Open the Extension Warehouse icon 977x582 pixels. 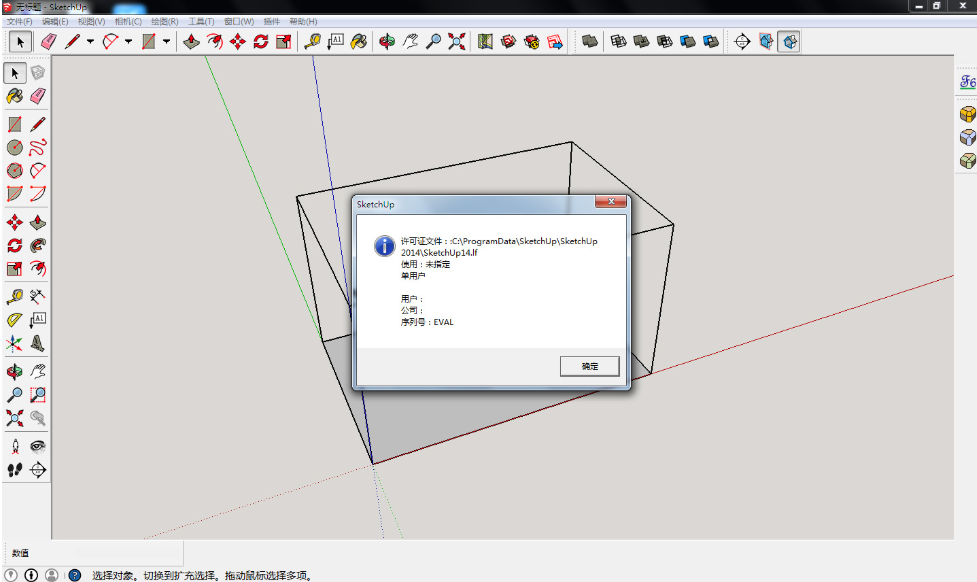[x=531, y=42]
